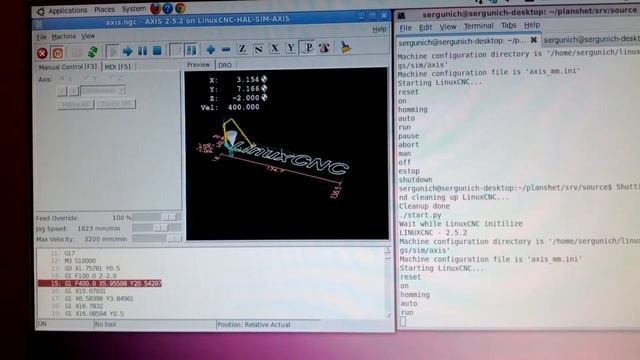
Task: Switch preview to the Y front view
Action: click(x=291, y=48)
